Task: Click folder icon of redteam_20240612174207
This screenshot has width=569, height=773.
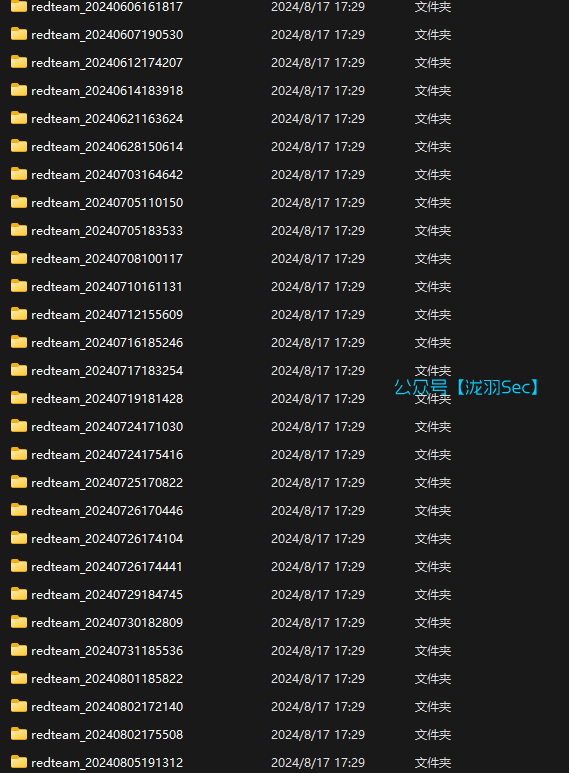Action: 19,62
